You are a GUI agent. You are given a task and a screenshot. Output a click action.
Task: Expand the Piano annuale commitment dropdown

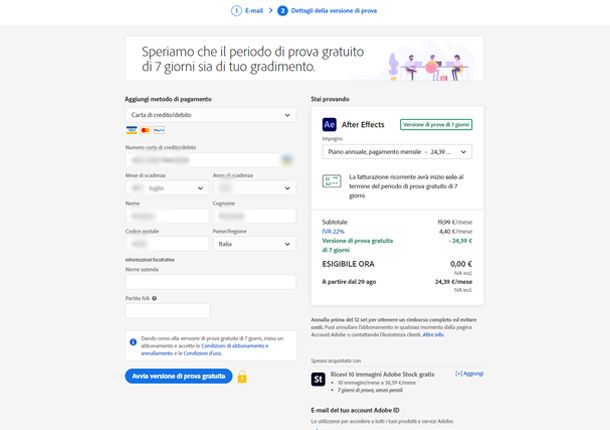(x=397, y=152)
